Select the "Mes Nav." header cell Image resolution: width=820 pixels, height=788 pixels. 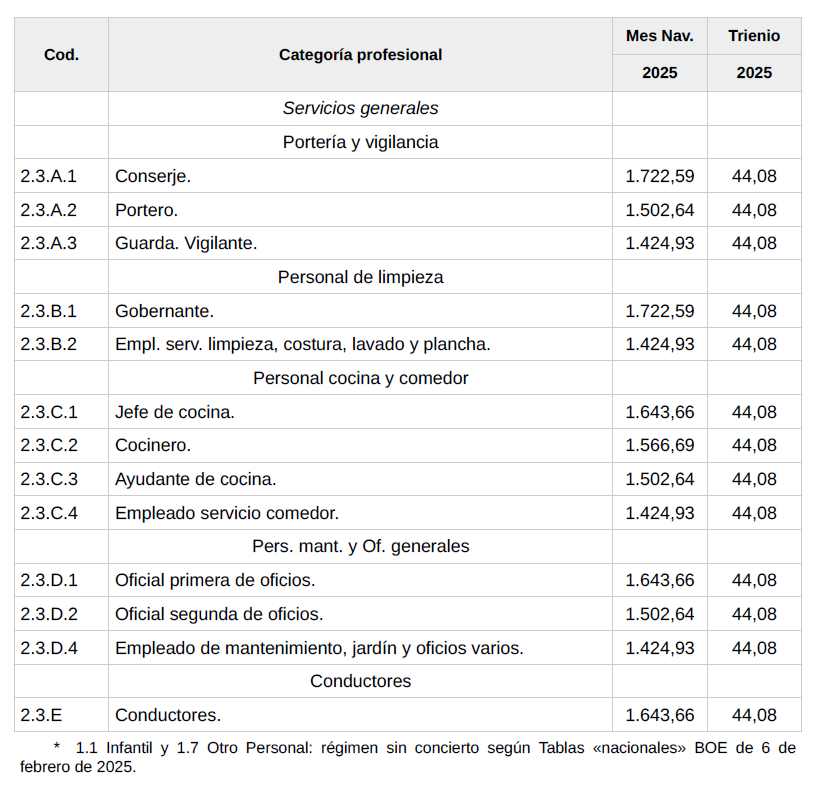click(x=659, y=36)
